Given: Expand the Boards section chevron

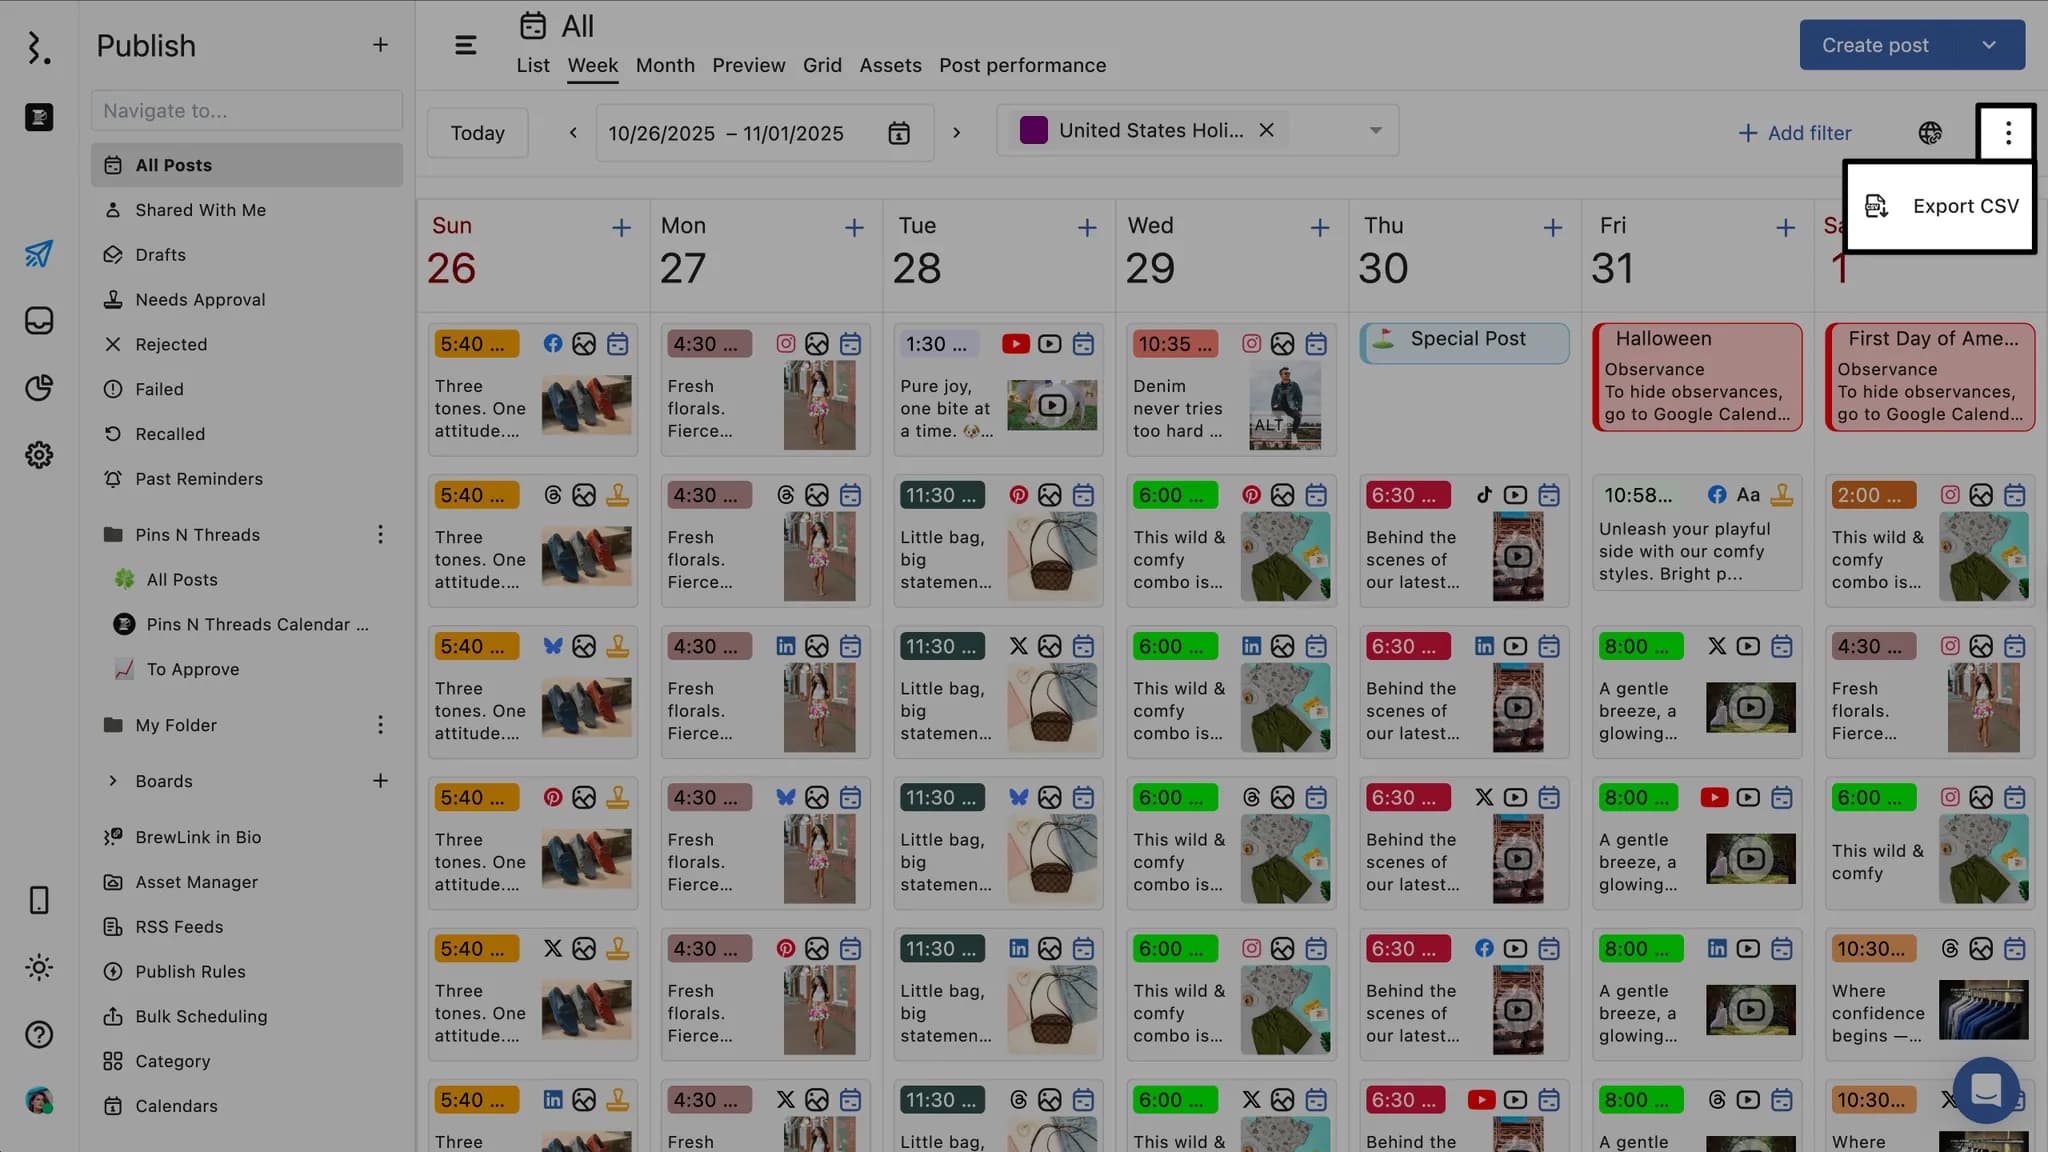Looking at the screenshot, I should click(113, 781).
